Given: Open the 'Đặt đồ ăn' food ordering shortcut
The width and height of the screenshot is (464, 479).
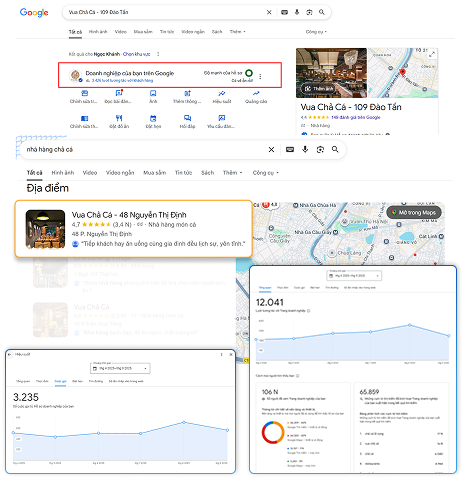Looking at the screenshot, I should pyautogui.click(x=119, y=122).
